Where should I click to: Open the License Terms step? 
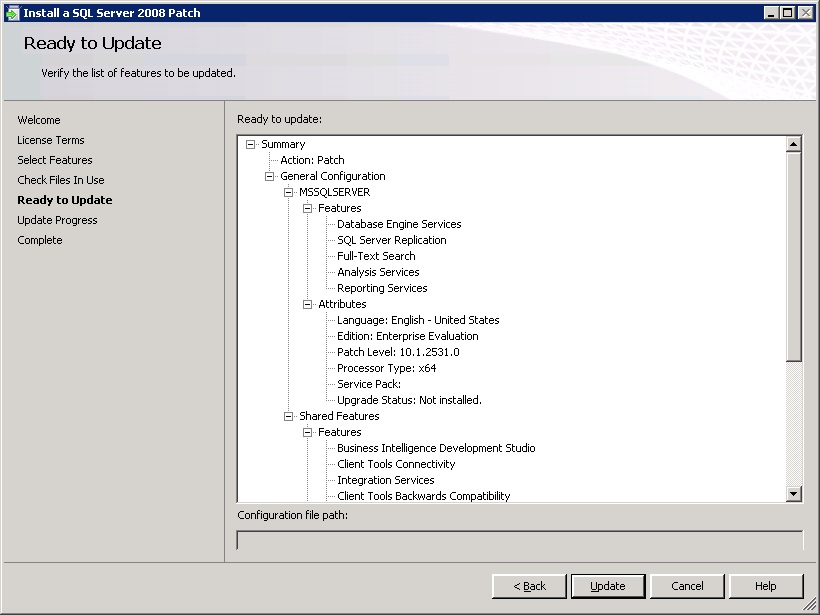pyautogui.click(x=51, y=140)
